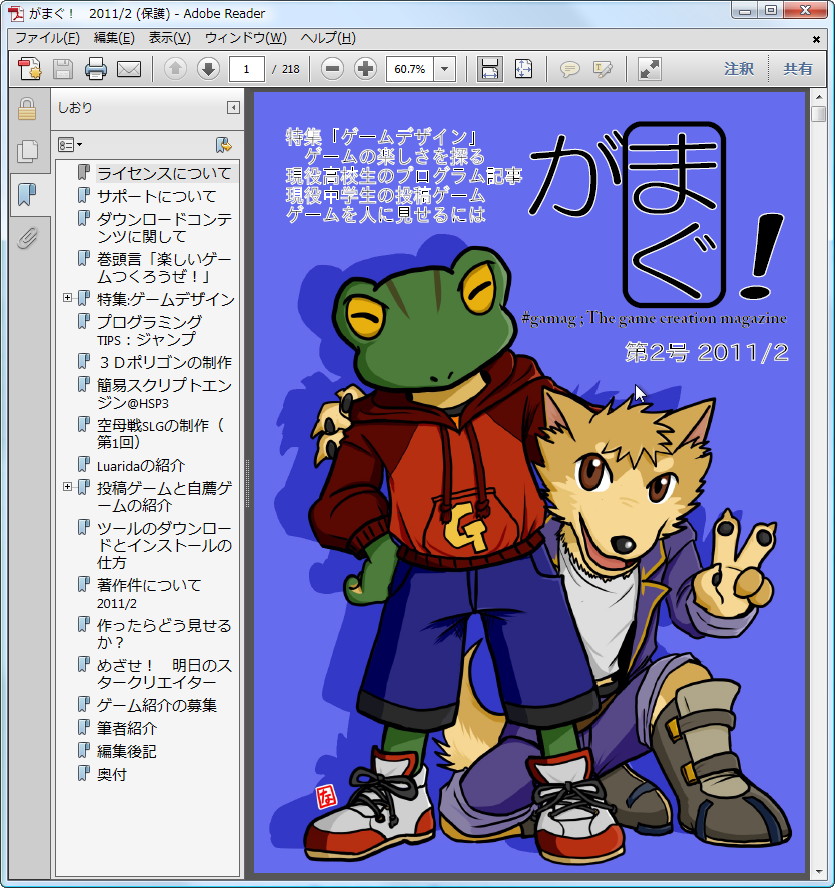Click the scrollbar up arrow at top
The height and width of the screenshot is (888, 835).
pyautogui.click(x=818, y=97)
